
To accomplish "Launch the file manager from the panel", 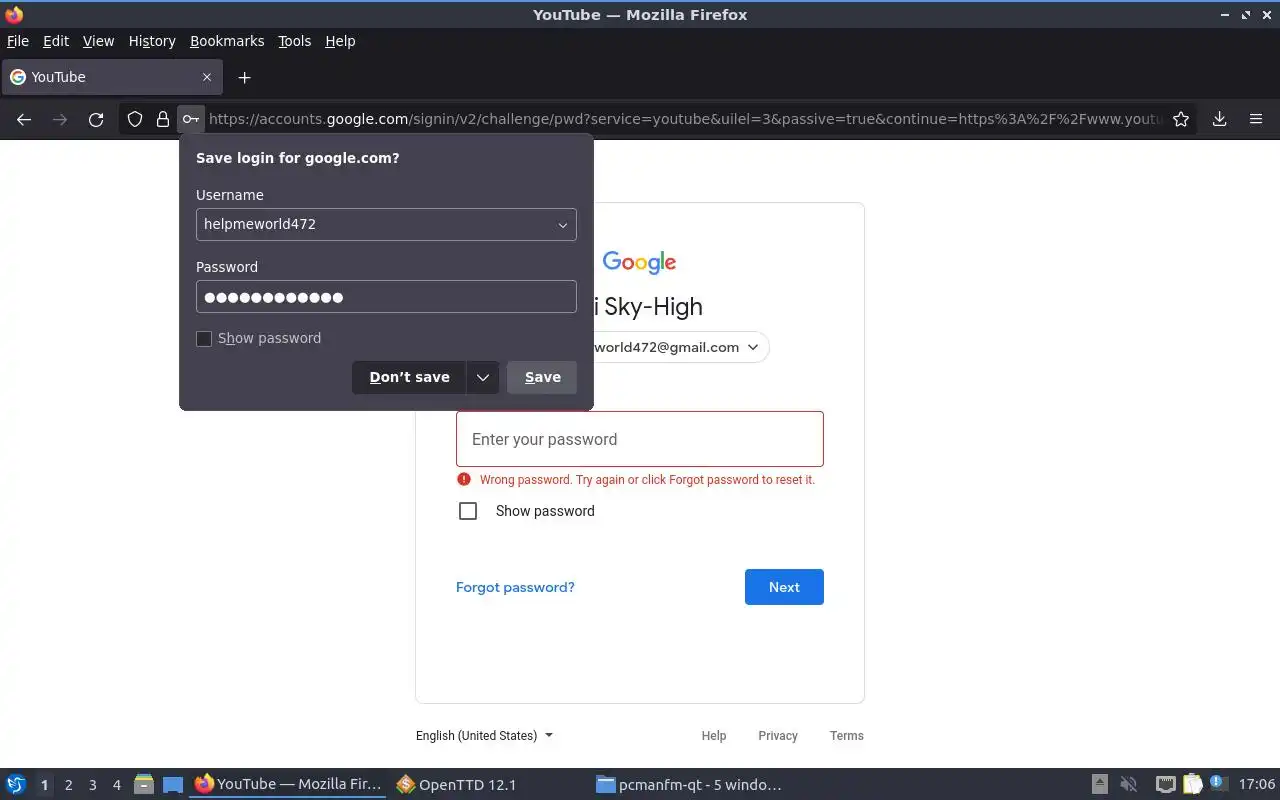I will click(143, 784).
